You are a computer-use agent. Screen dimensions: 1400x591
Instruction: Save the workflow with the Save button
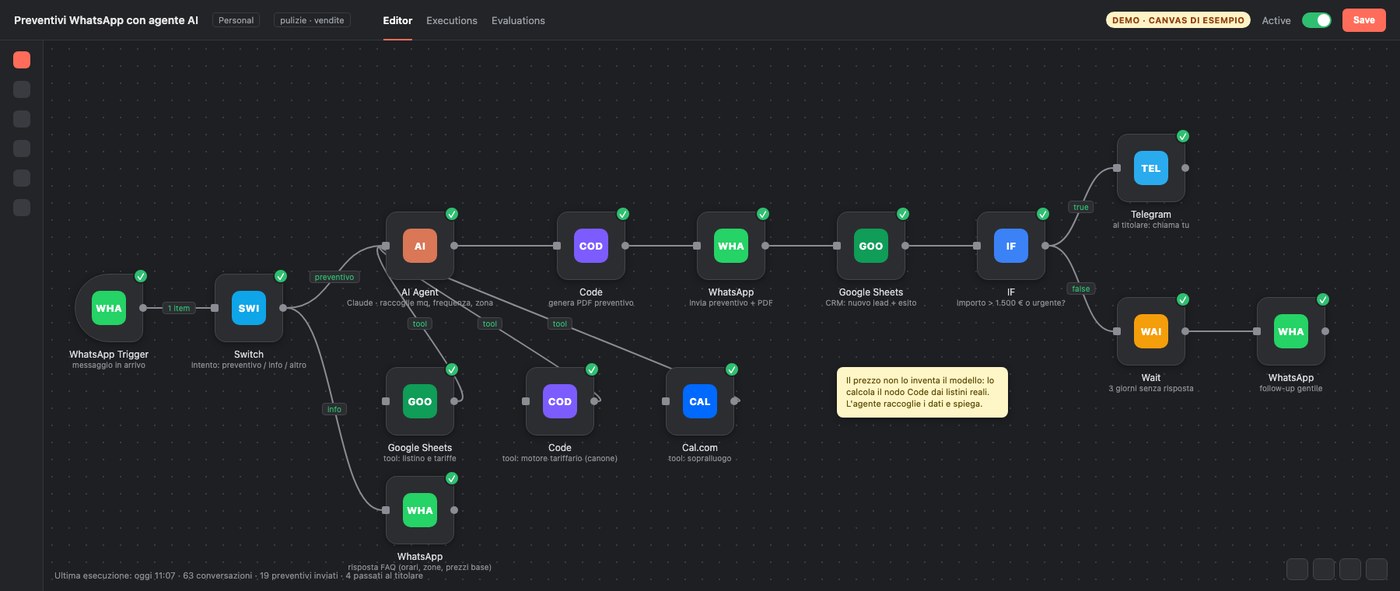point(1364,20)
